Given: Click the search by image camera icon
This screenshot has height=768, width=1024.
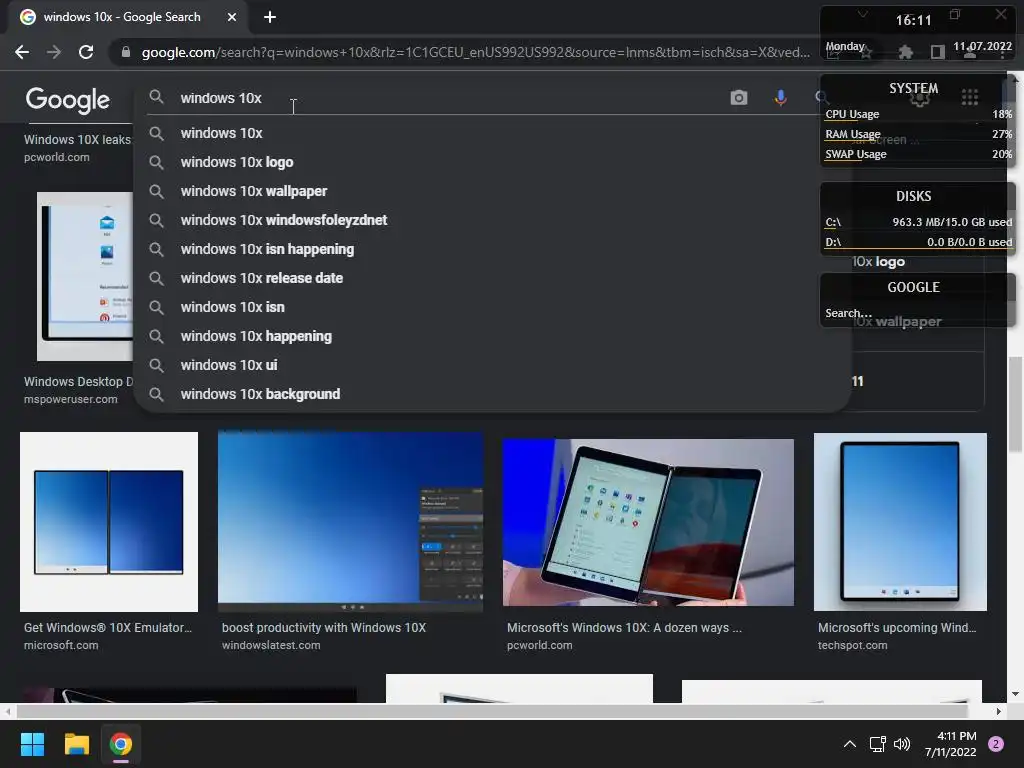Looking at the screenshot, I should point(739,98).
